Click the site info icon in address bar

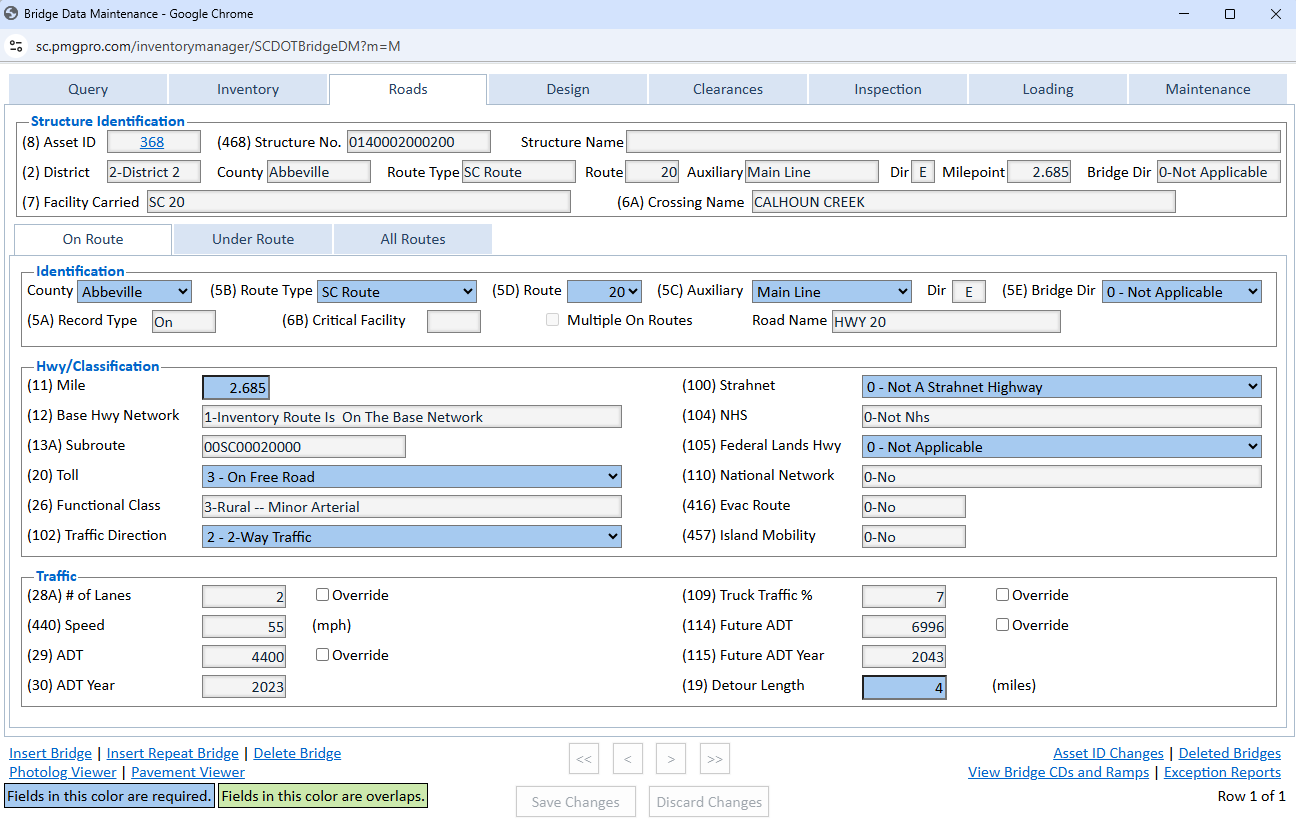coord(15,46)
